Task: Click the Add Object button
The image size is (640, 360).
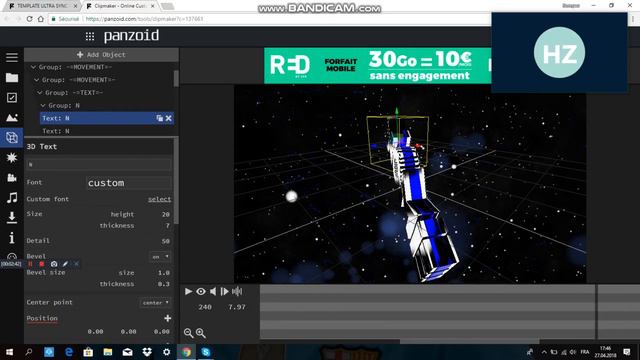Action: coord(101,55)
